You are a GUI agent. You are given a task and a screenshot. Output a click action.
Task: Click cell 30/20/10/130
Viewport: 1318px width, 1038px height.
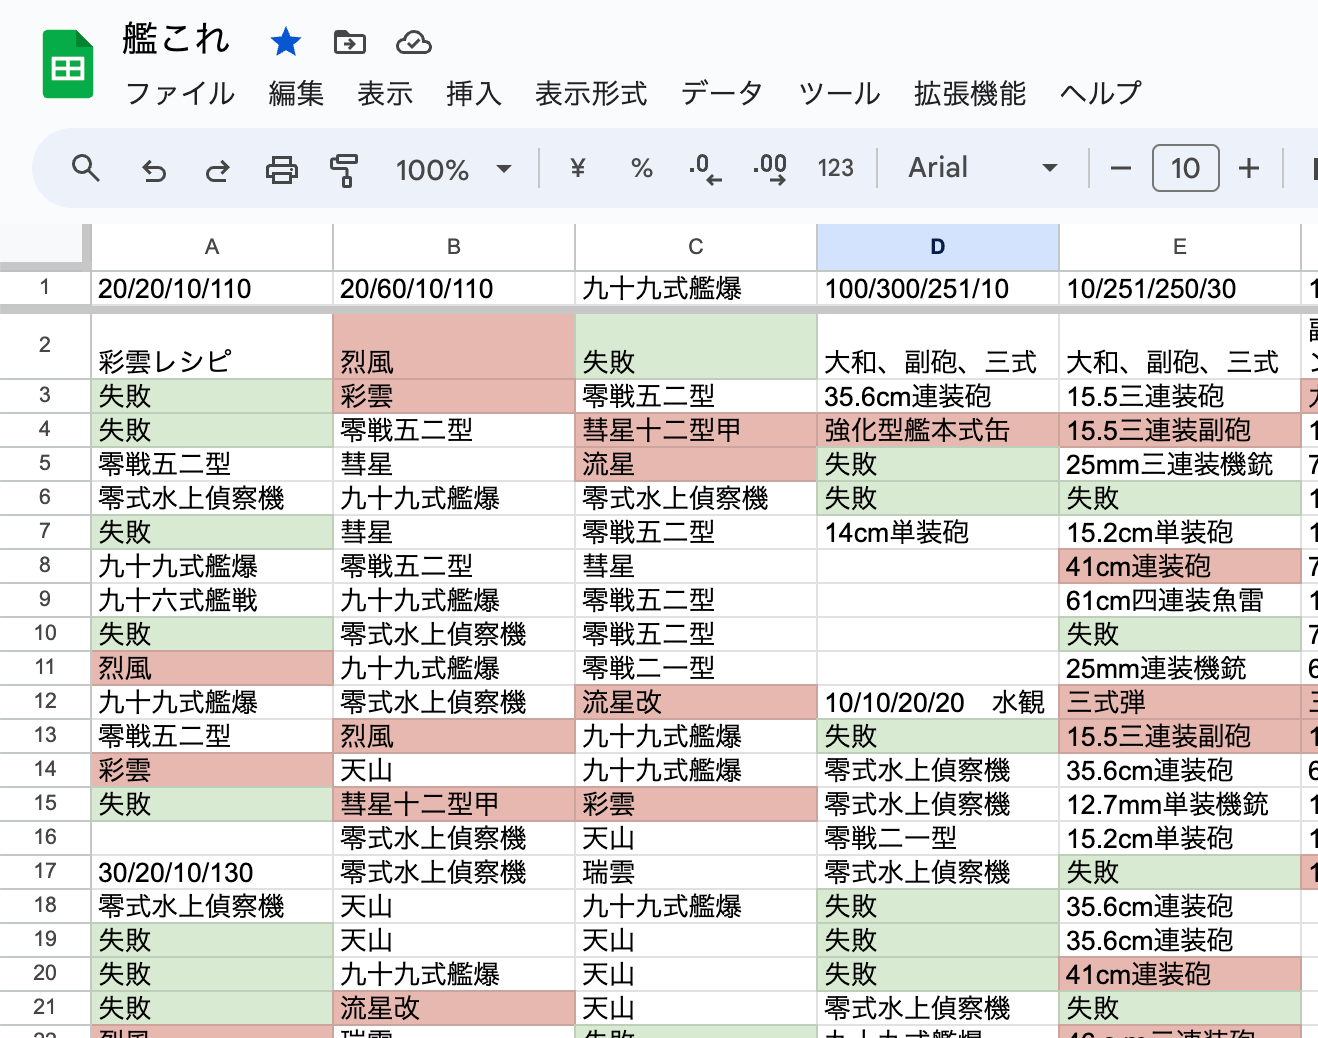tap(212, 872)
